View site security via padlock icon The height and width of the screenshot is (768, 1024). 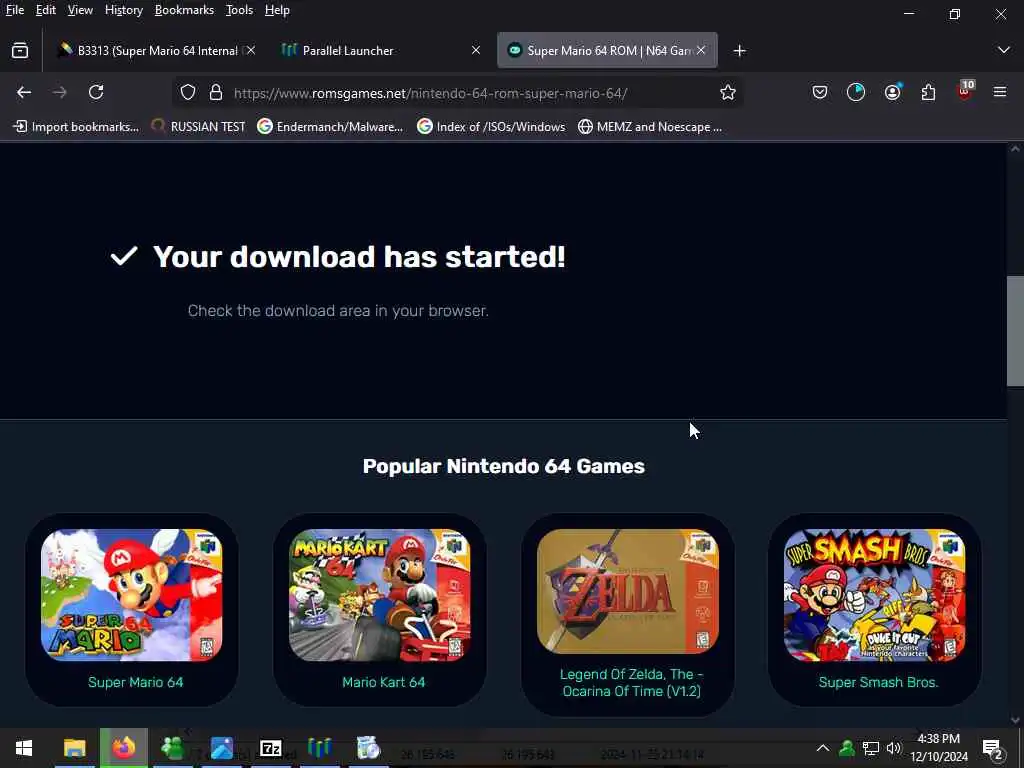click(x=216, y=93)
